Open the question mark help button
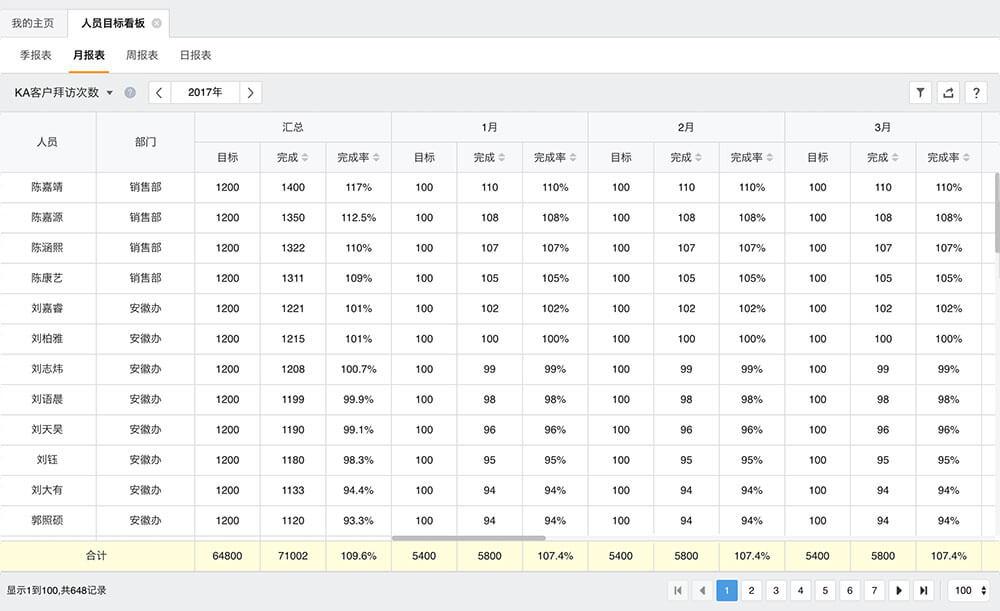 click(x=976, y=92)
